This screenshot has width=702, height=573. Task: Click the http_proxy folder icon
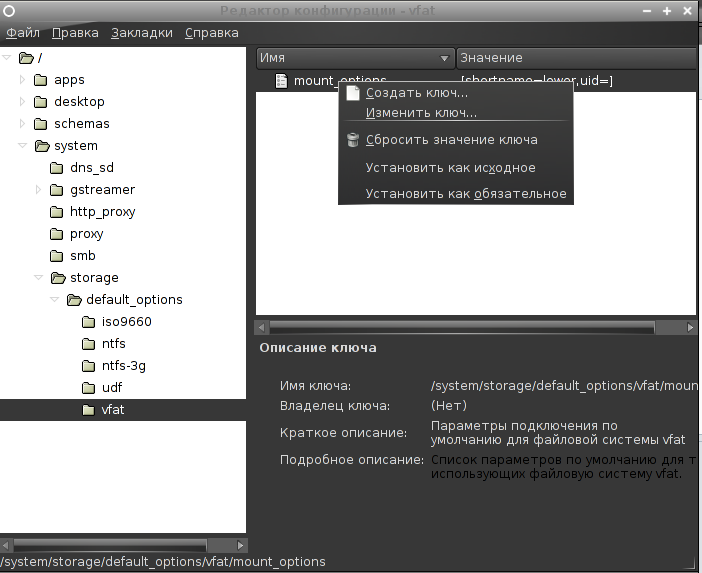(x=56, y=212)
